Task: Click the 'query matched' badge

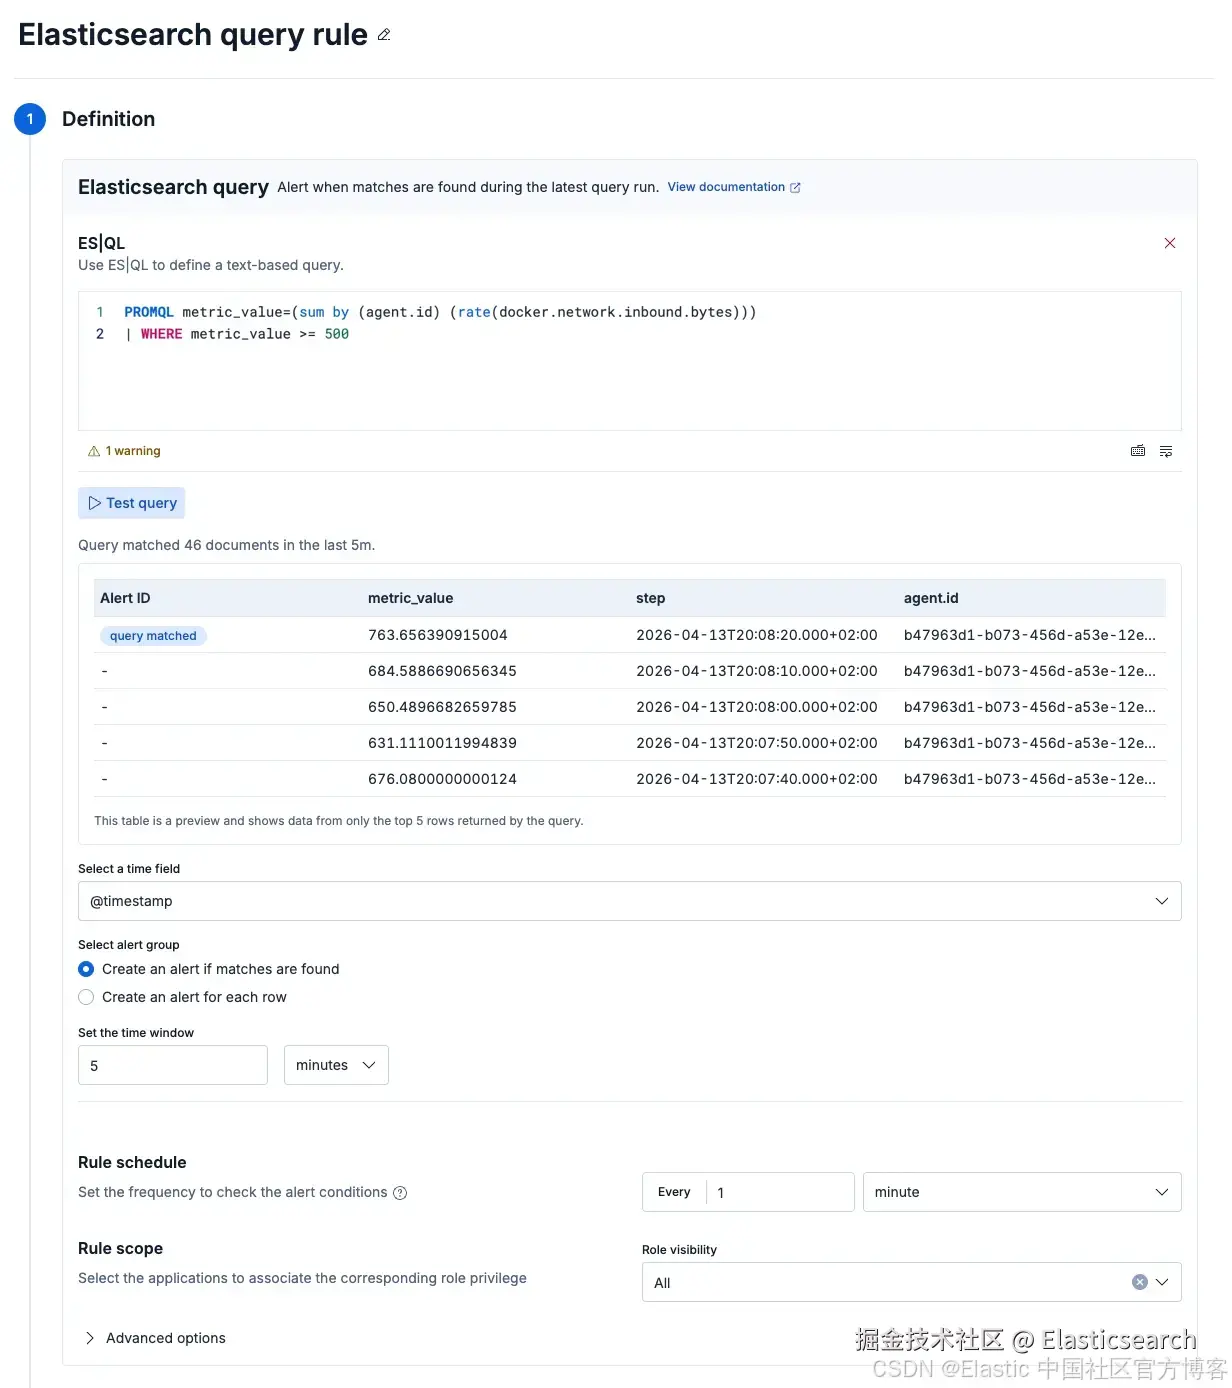Action: point(153,636)
